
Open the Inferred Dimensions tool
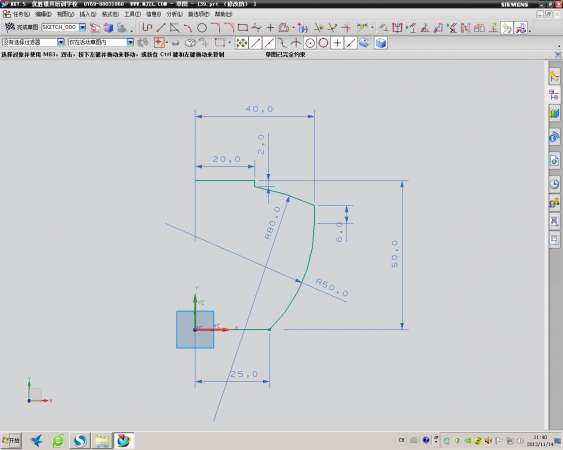397,28
